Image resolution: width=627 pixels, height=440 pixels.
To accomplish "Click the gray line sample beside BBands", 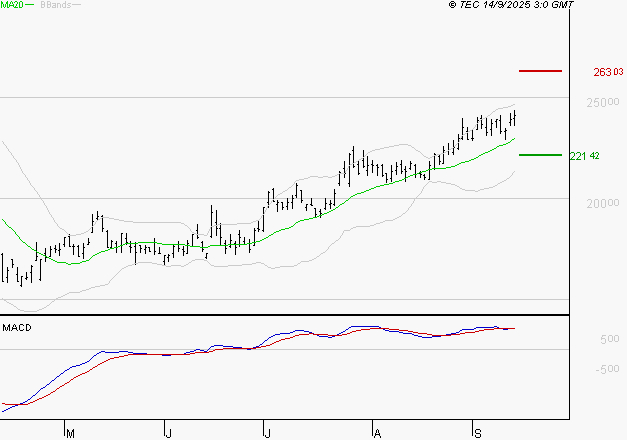I will point(76,5).
